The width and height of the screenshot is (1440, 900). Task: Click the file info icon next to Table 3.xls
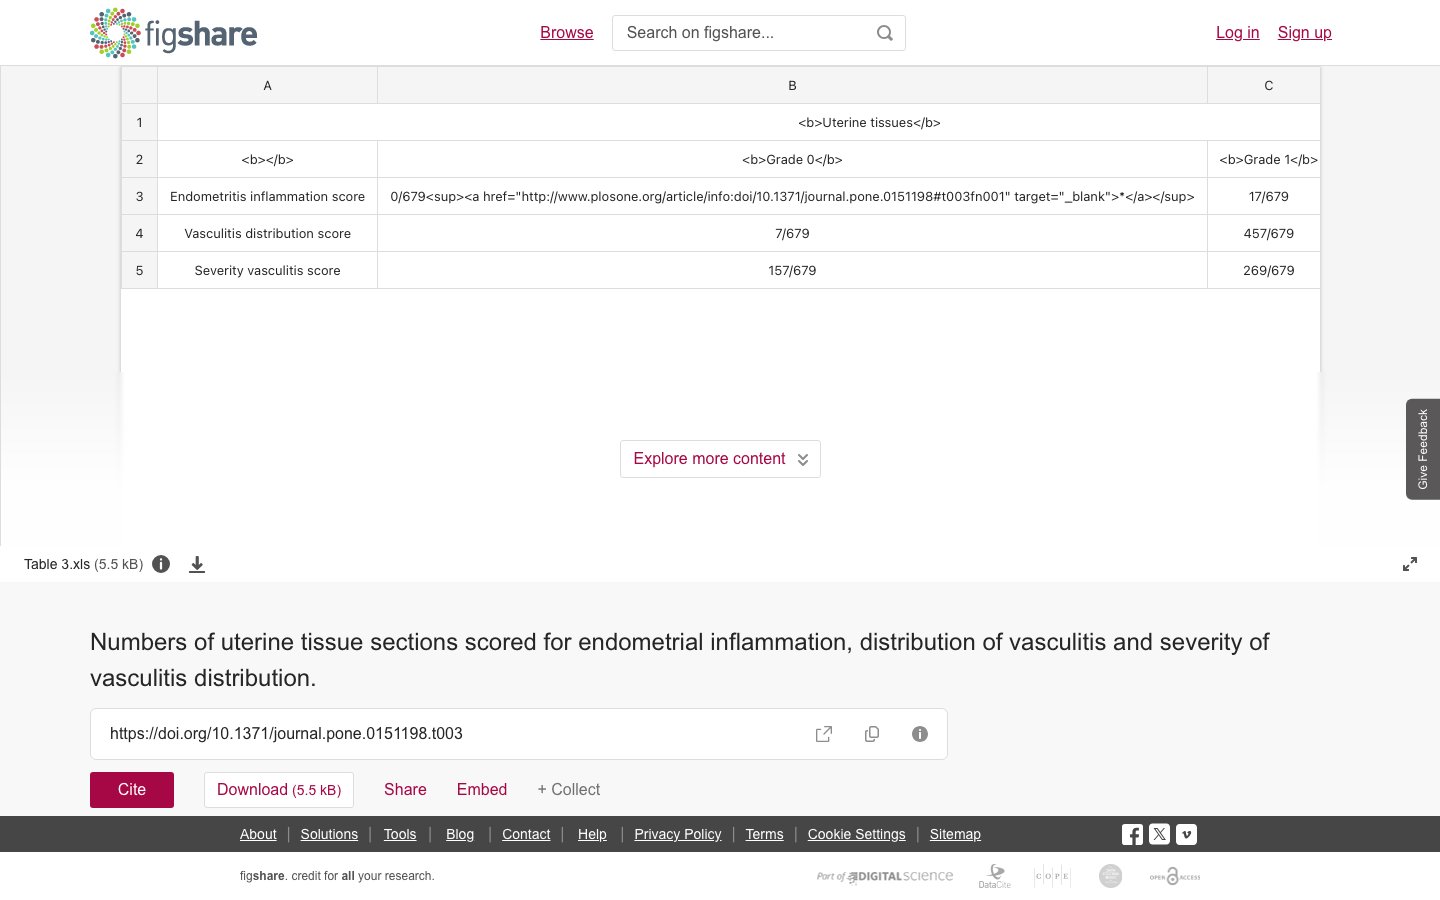click(161, 564)
